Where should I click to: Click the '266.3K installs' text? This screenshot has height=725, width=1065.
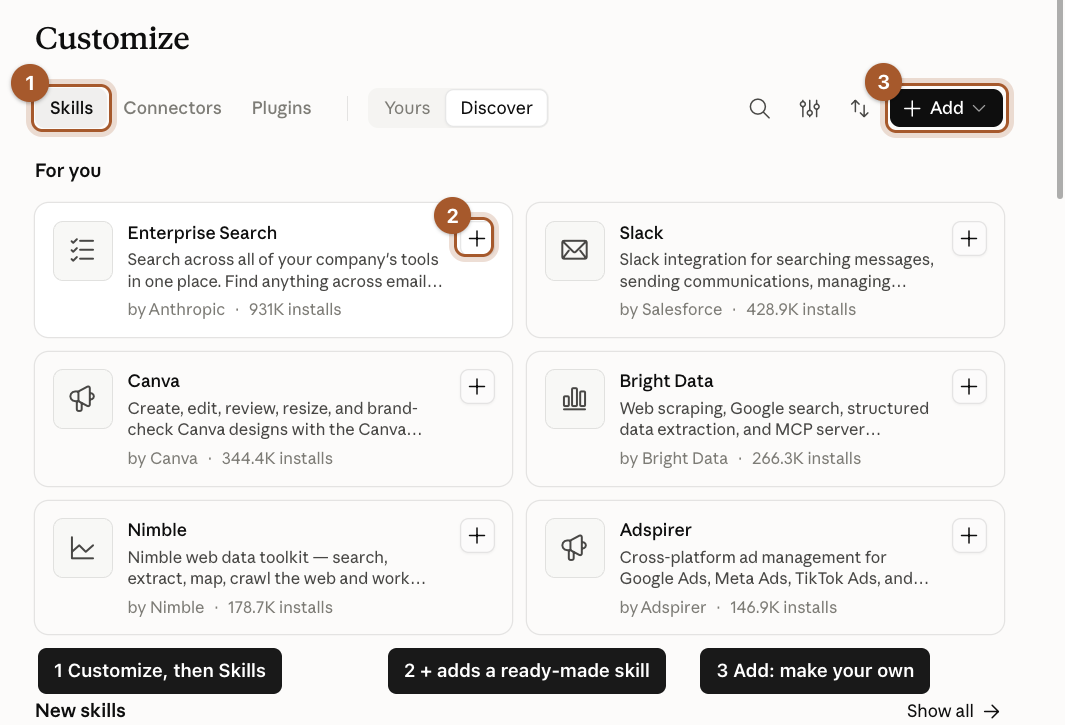tap(806, 459)
